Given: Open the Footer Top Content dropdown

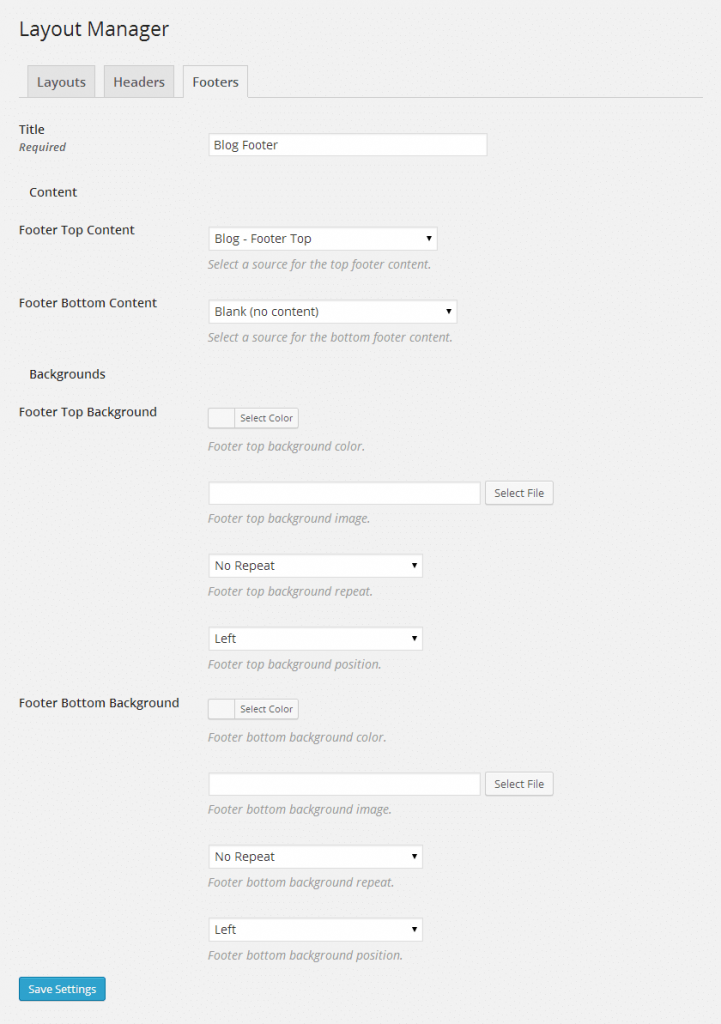Looking at the screenshot, I should pos(322,238).
